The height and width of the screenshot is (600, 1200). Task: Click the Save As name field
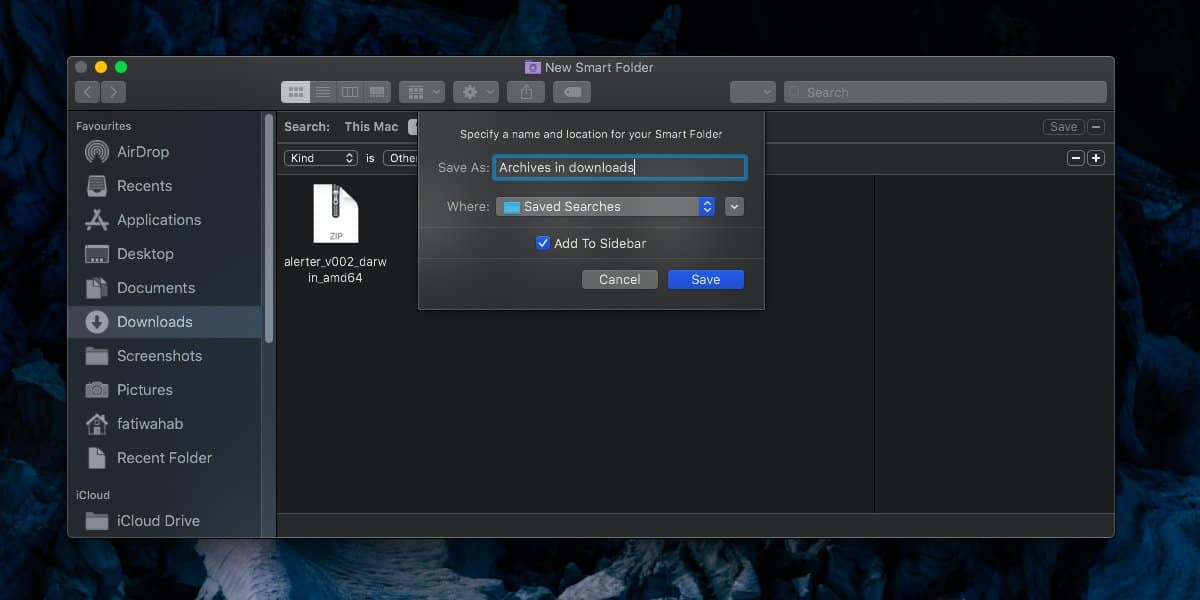(x=620, y=167)
